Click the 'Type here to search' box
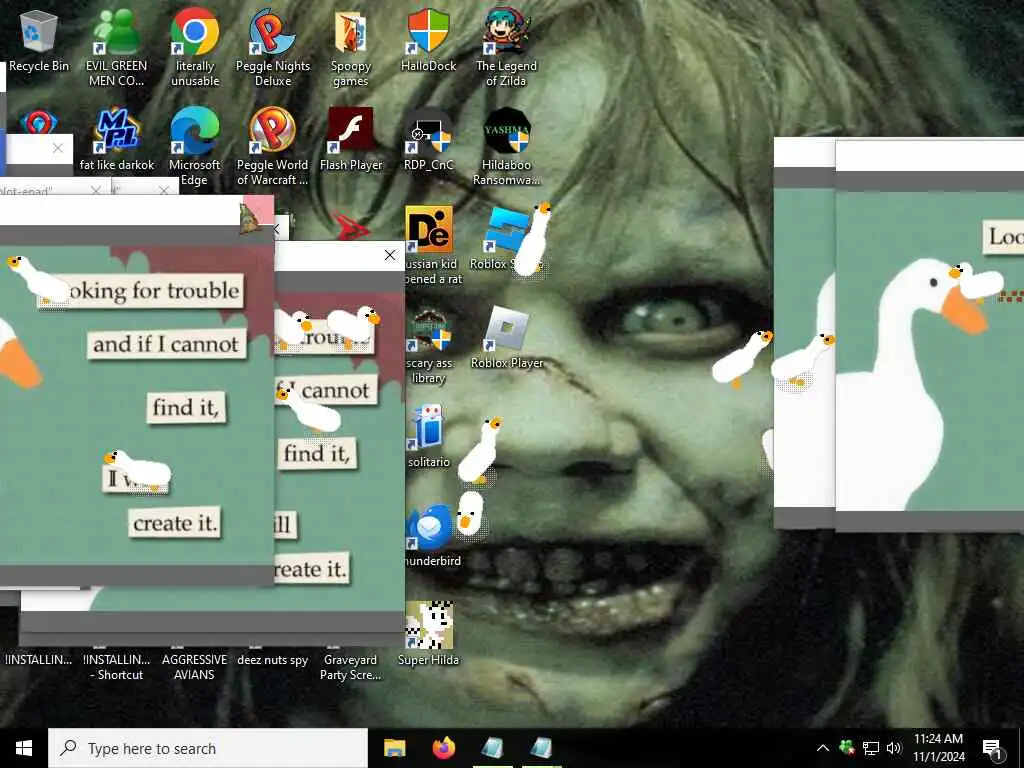Viewport: 1024px width, 768px height. [208, 748]
